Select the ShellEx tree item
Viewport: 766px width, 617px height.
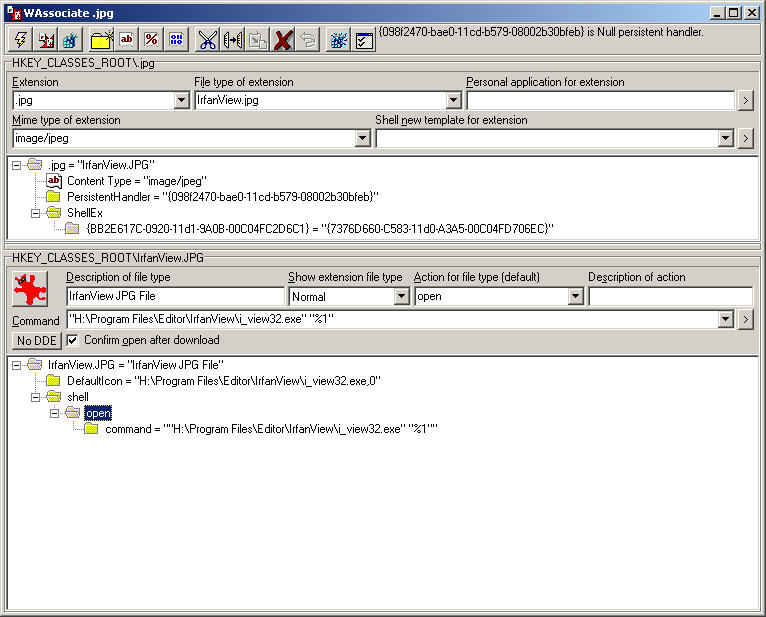click(85, 213)
